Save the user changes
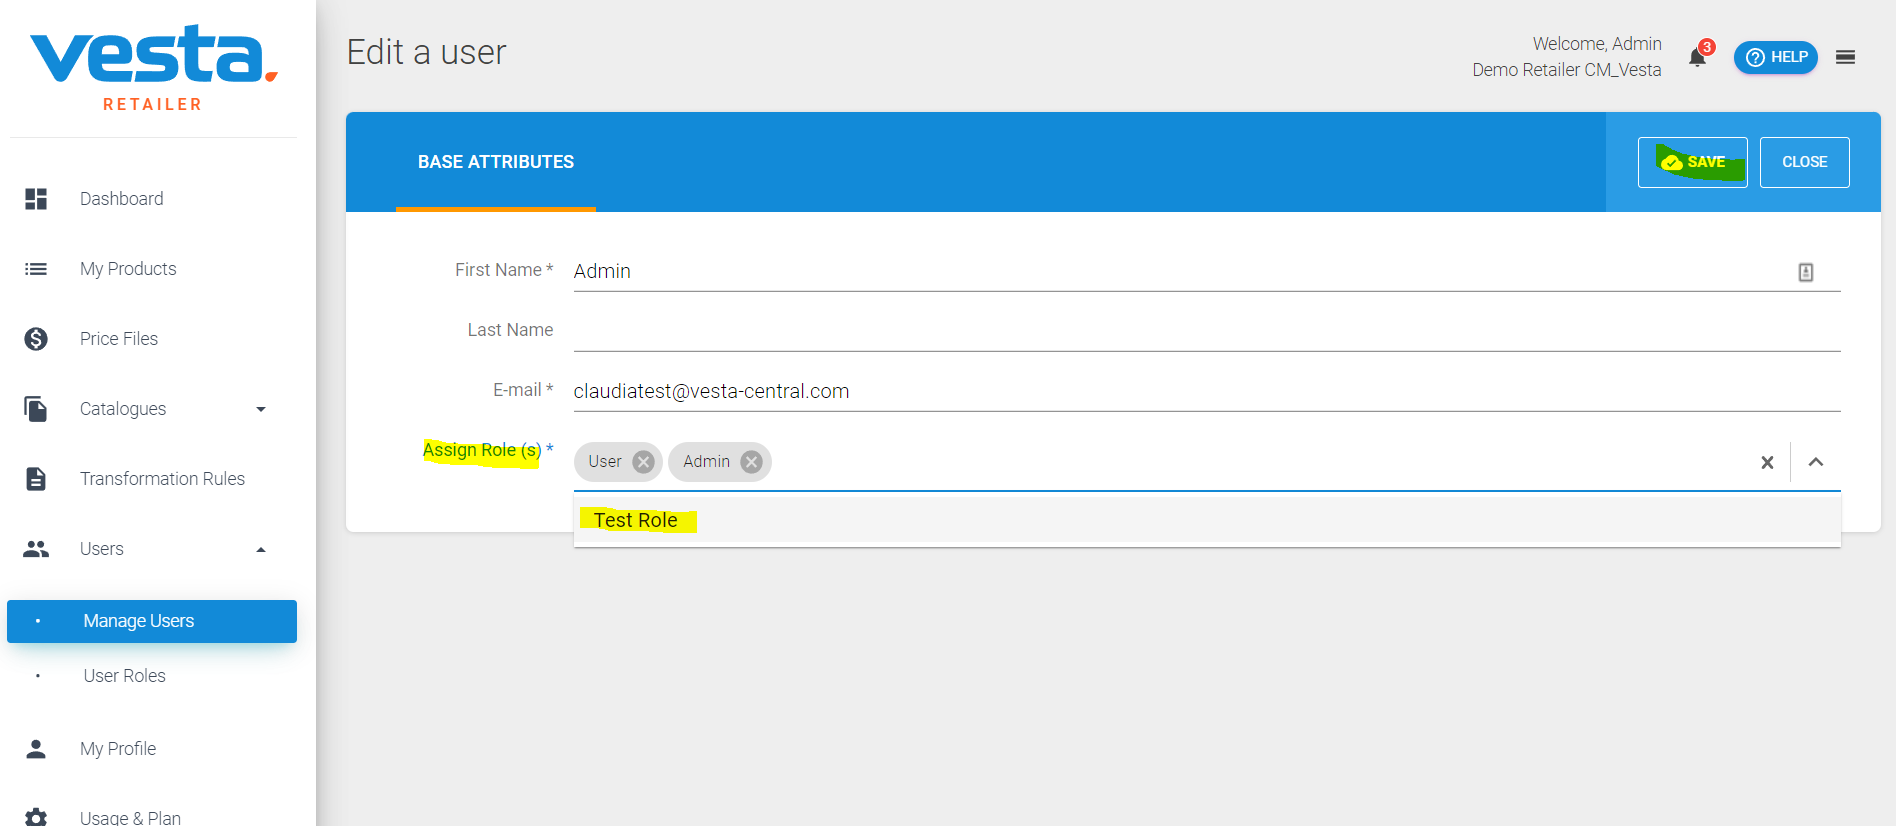The image size is (1896, 826). click(1692, 162)
